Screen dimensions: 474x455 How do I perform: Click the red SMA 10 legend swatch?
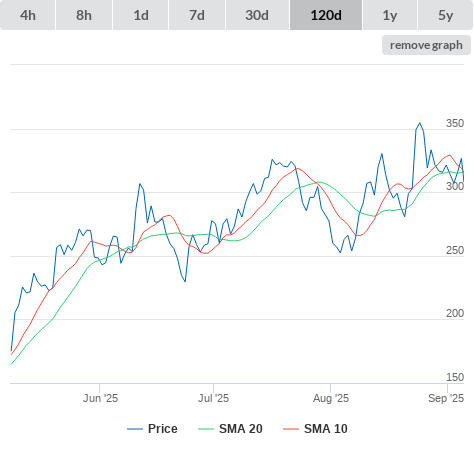pos(291,429)
